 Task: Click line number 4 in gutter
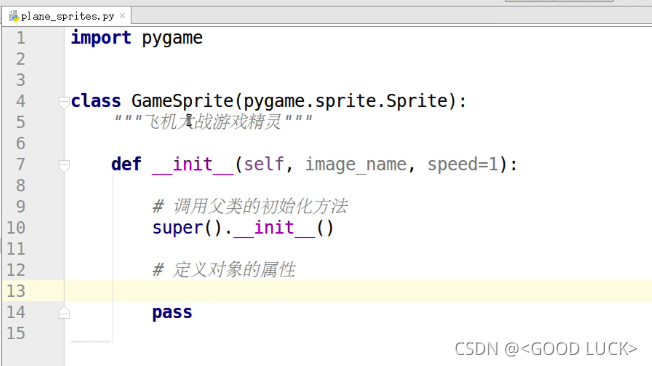tap(20, 101)
